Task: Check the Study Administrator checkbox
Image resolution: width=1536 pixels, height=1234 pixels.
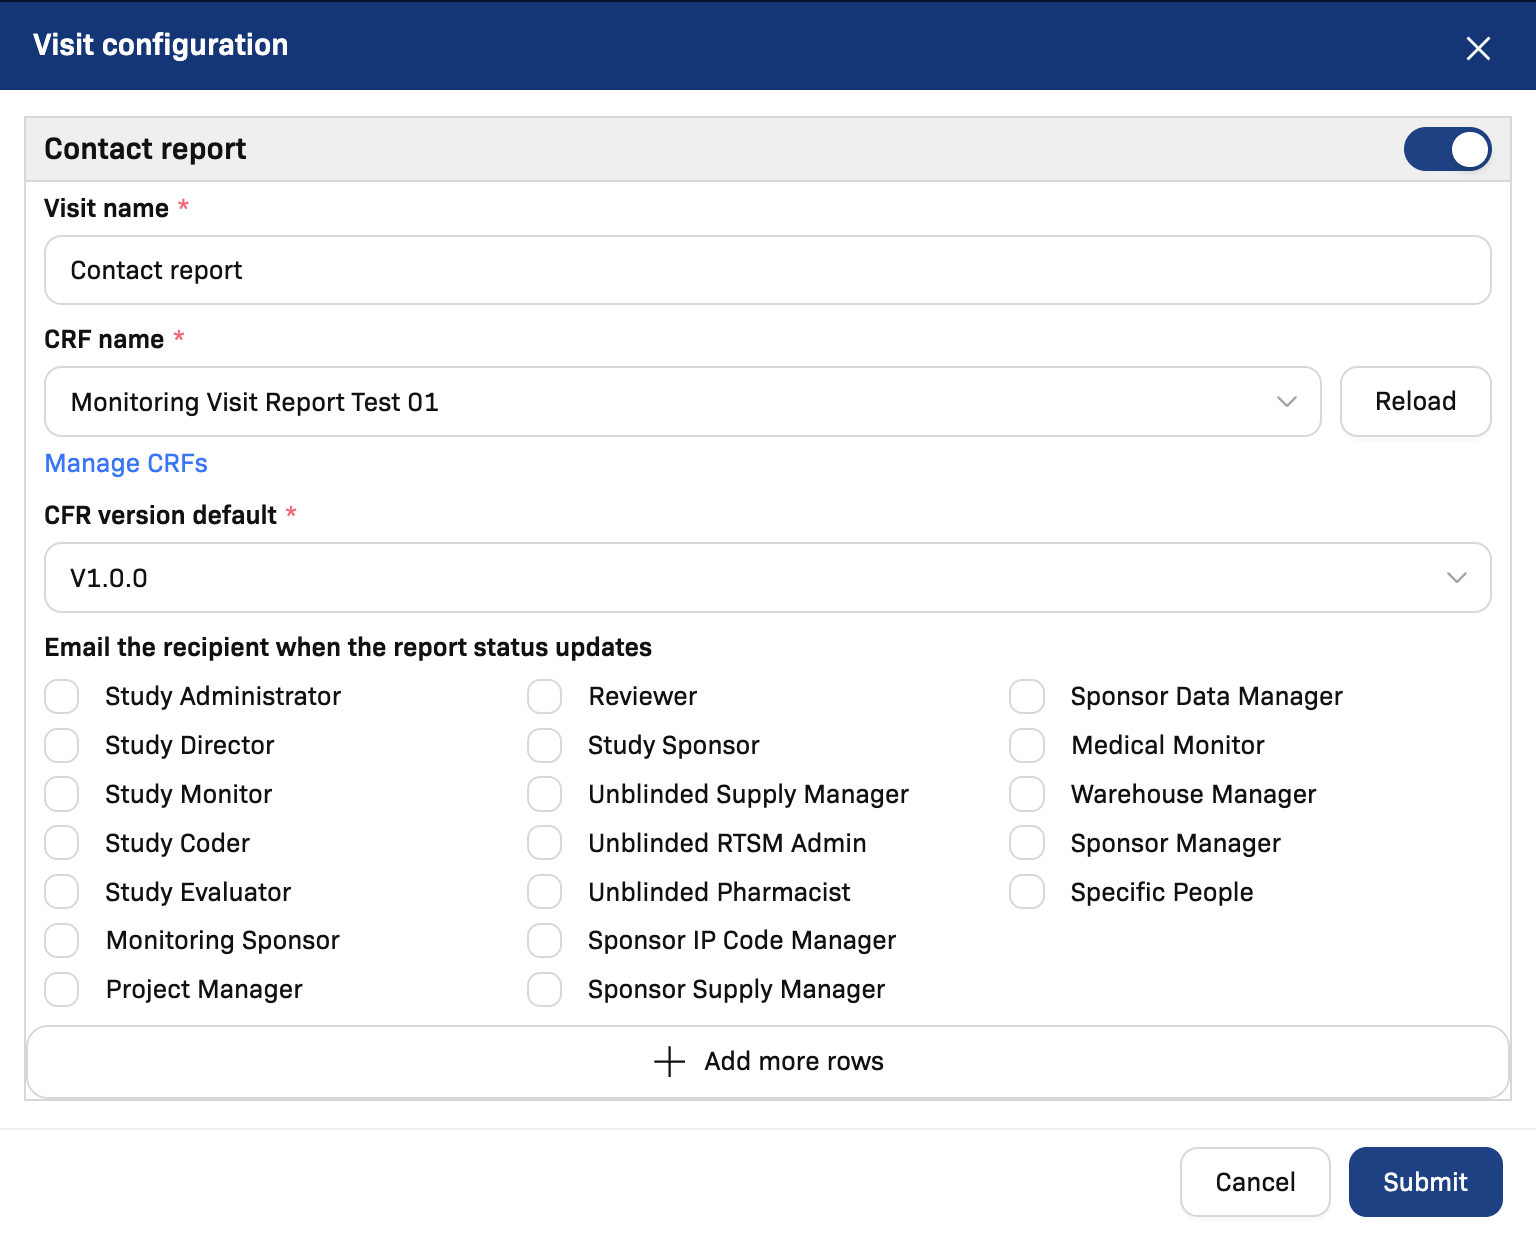Action: point(62,696)
